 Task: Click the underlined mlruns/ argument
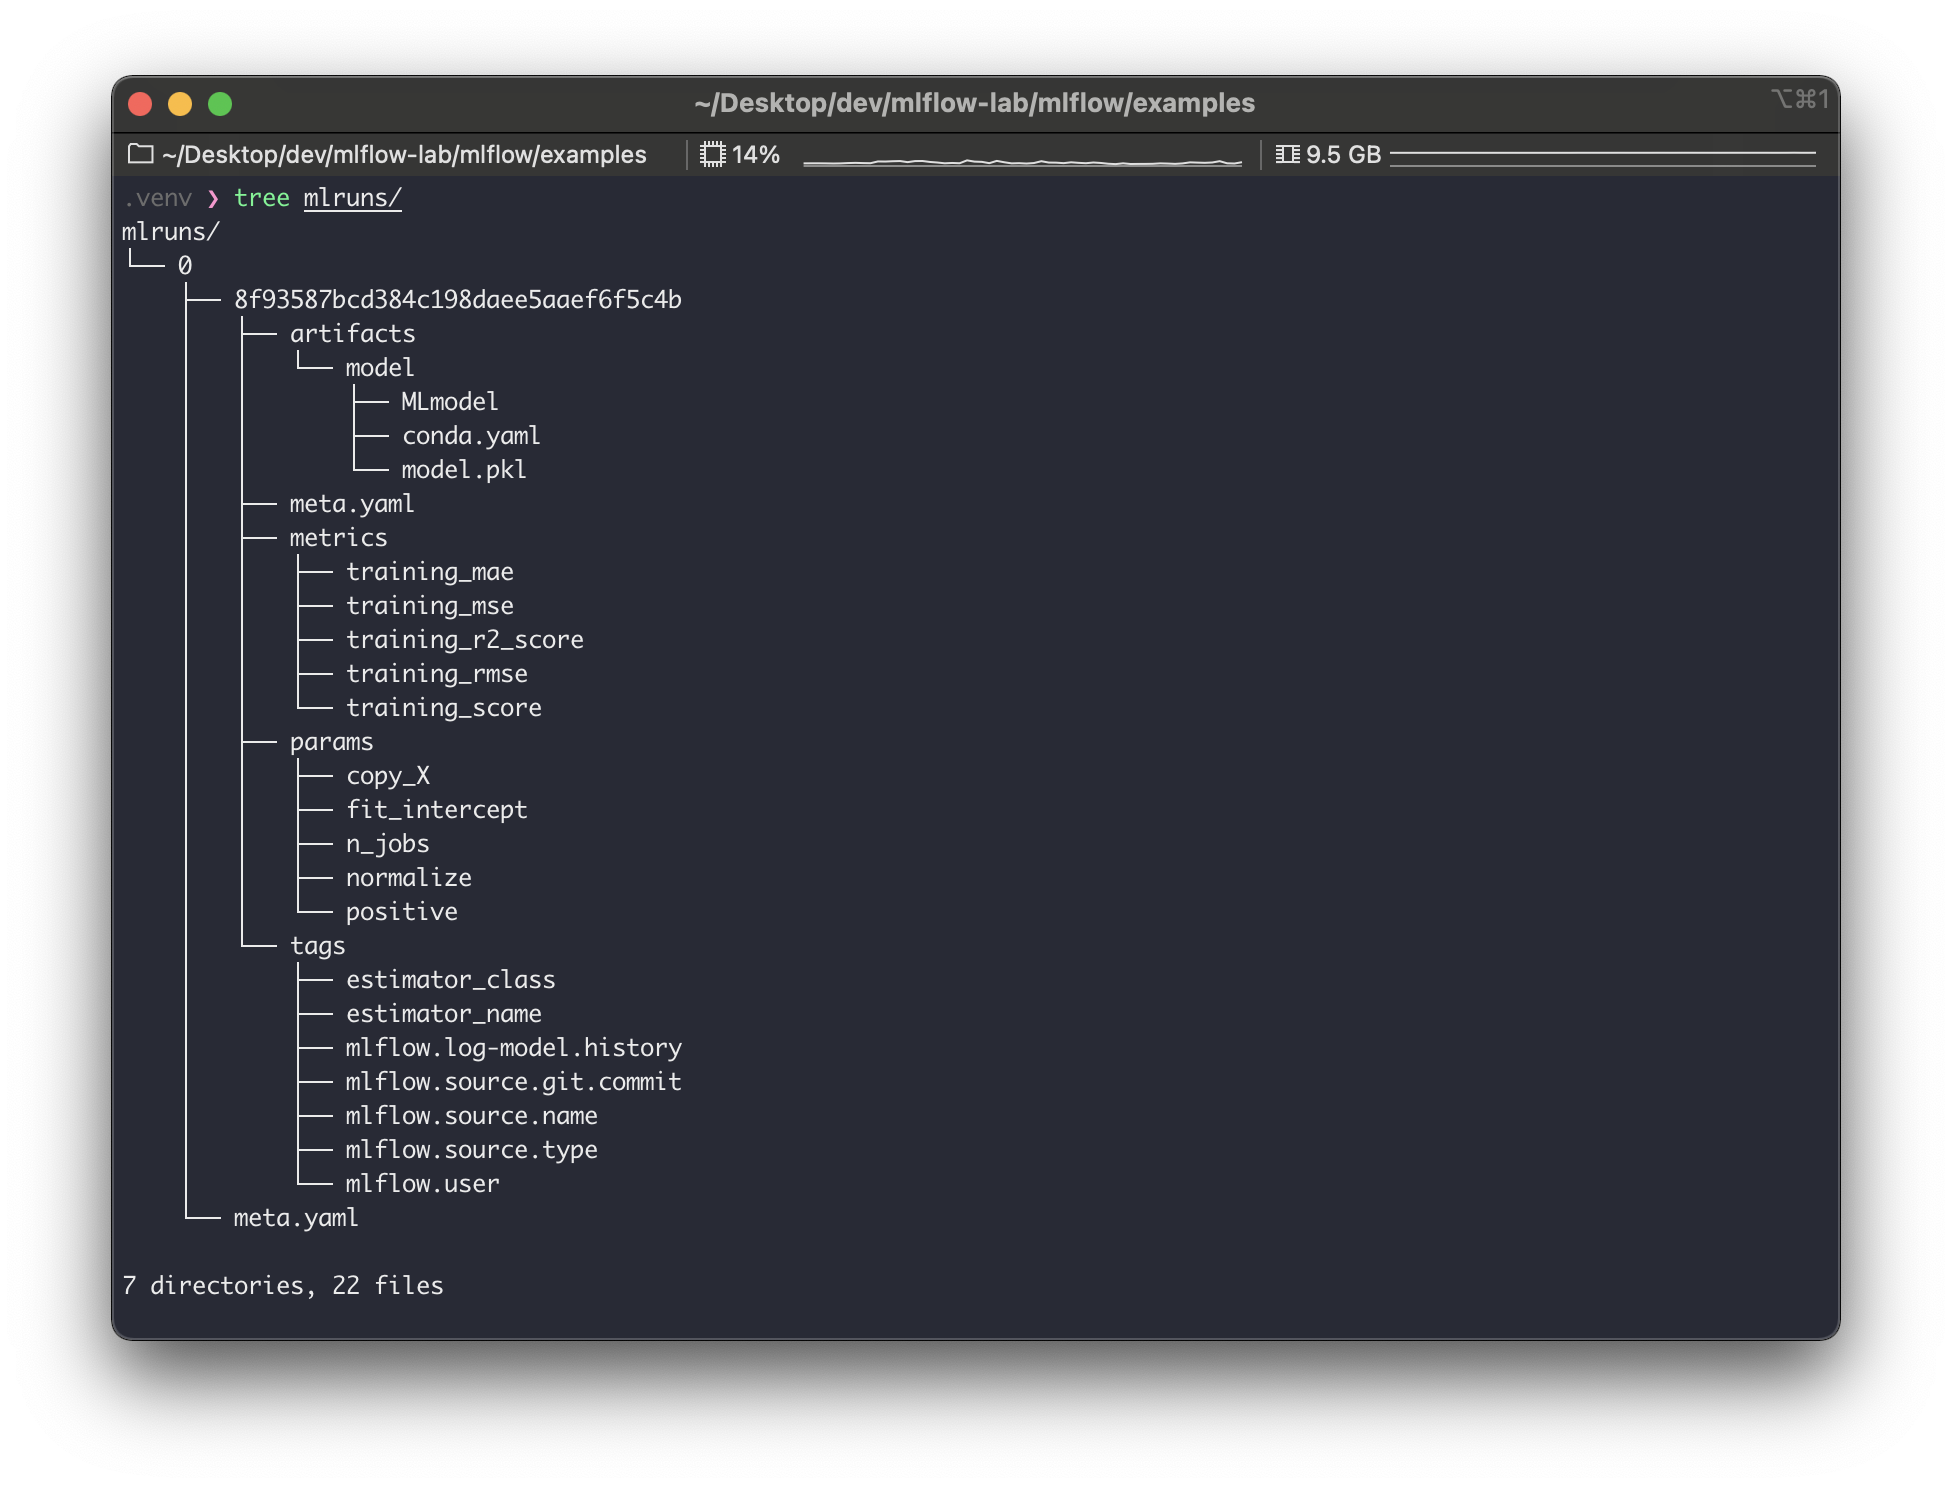click(352, 198)
